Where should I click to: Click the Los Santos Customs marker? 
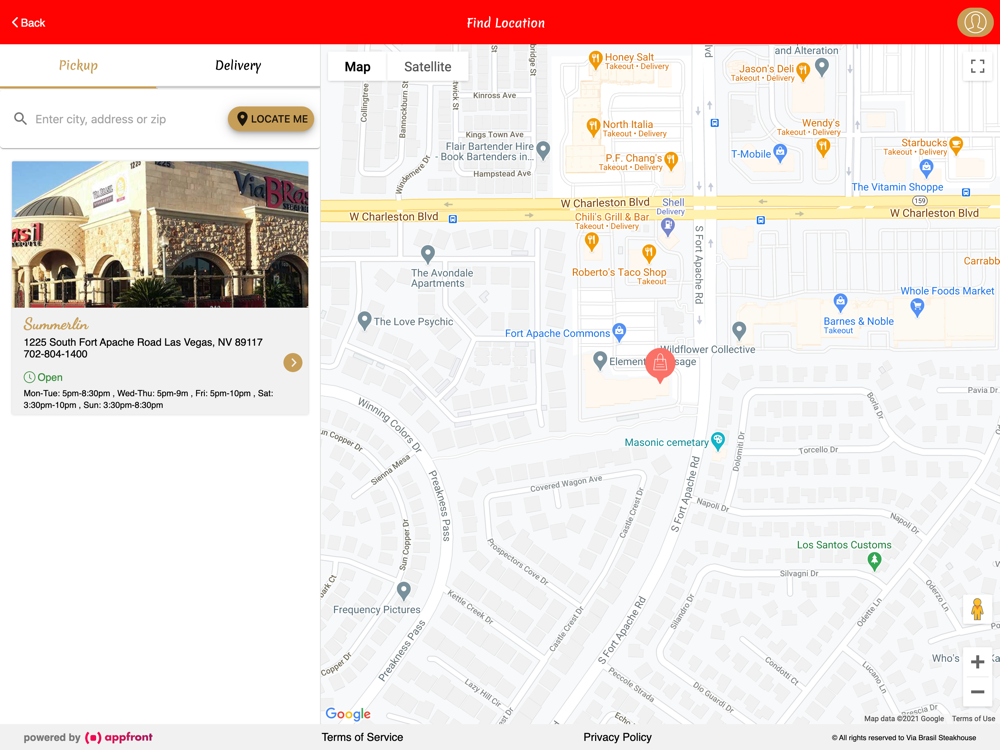click(x=874, y=561)
